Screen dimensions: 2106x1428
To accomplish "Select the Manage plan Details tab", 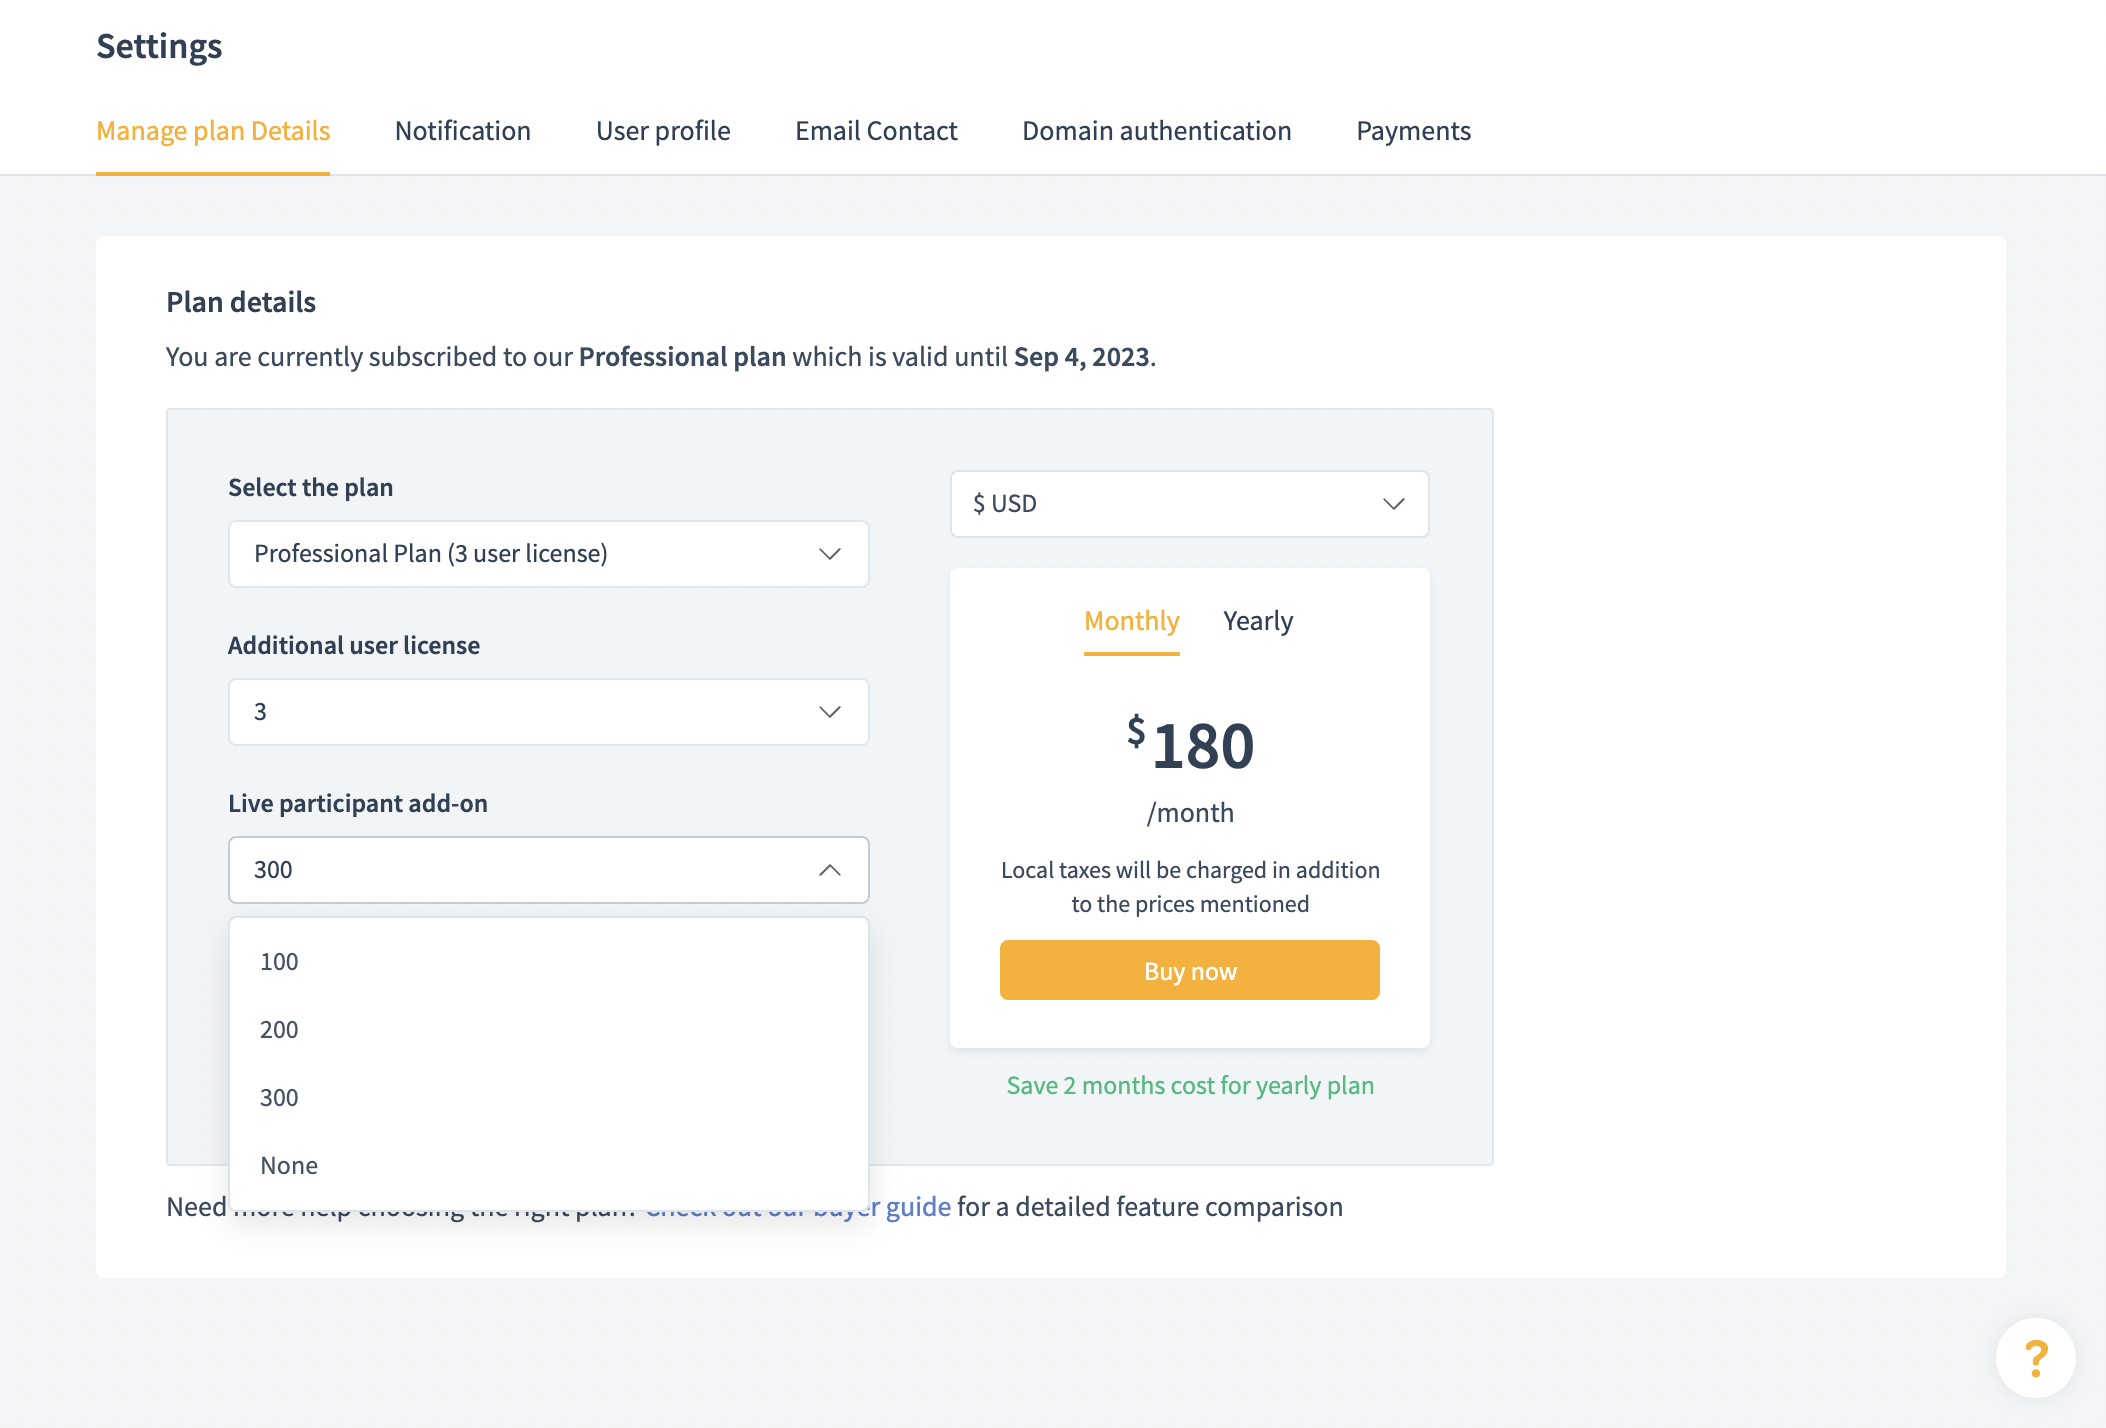I will click(213, 131).
